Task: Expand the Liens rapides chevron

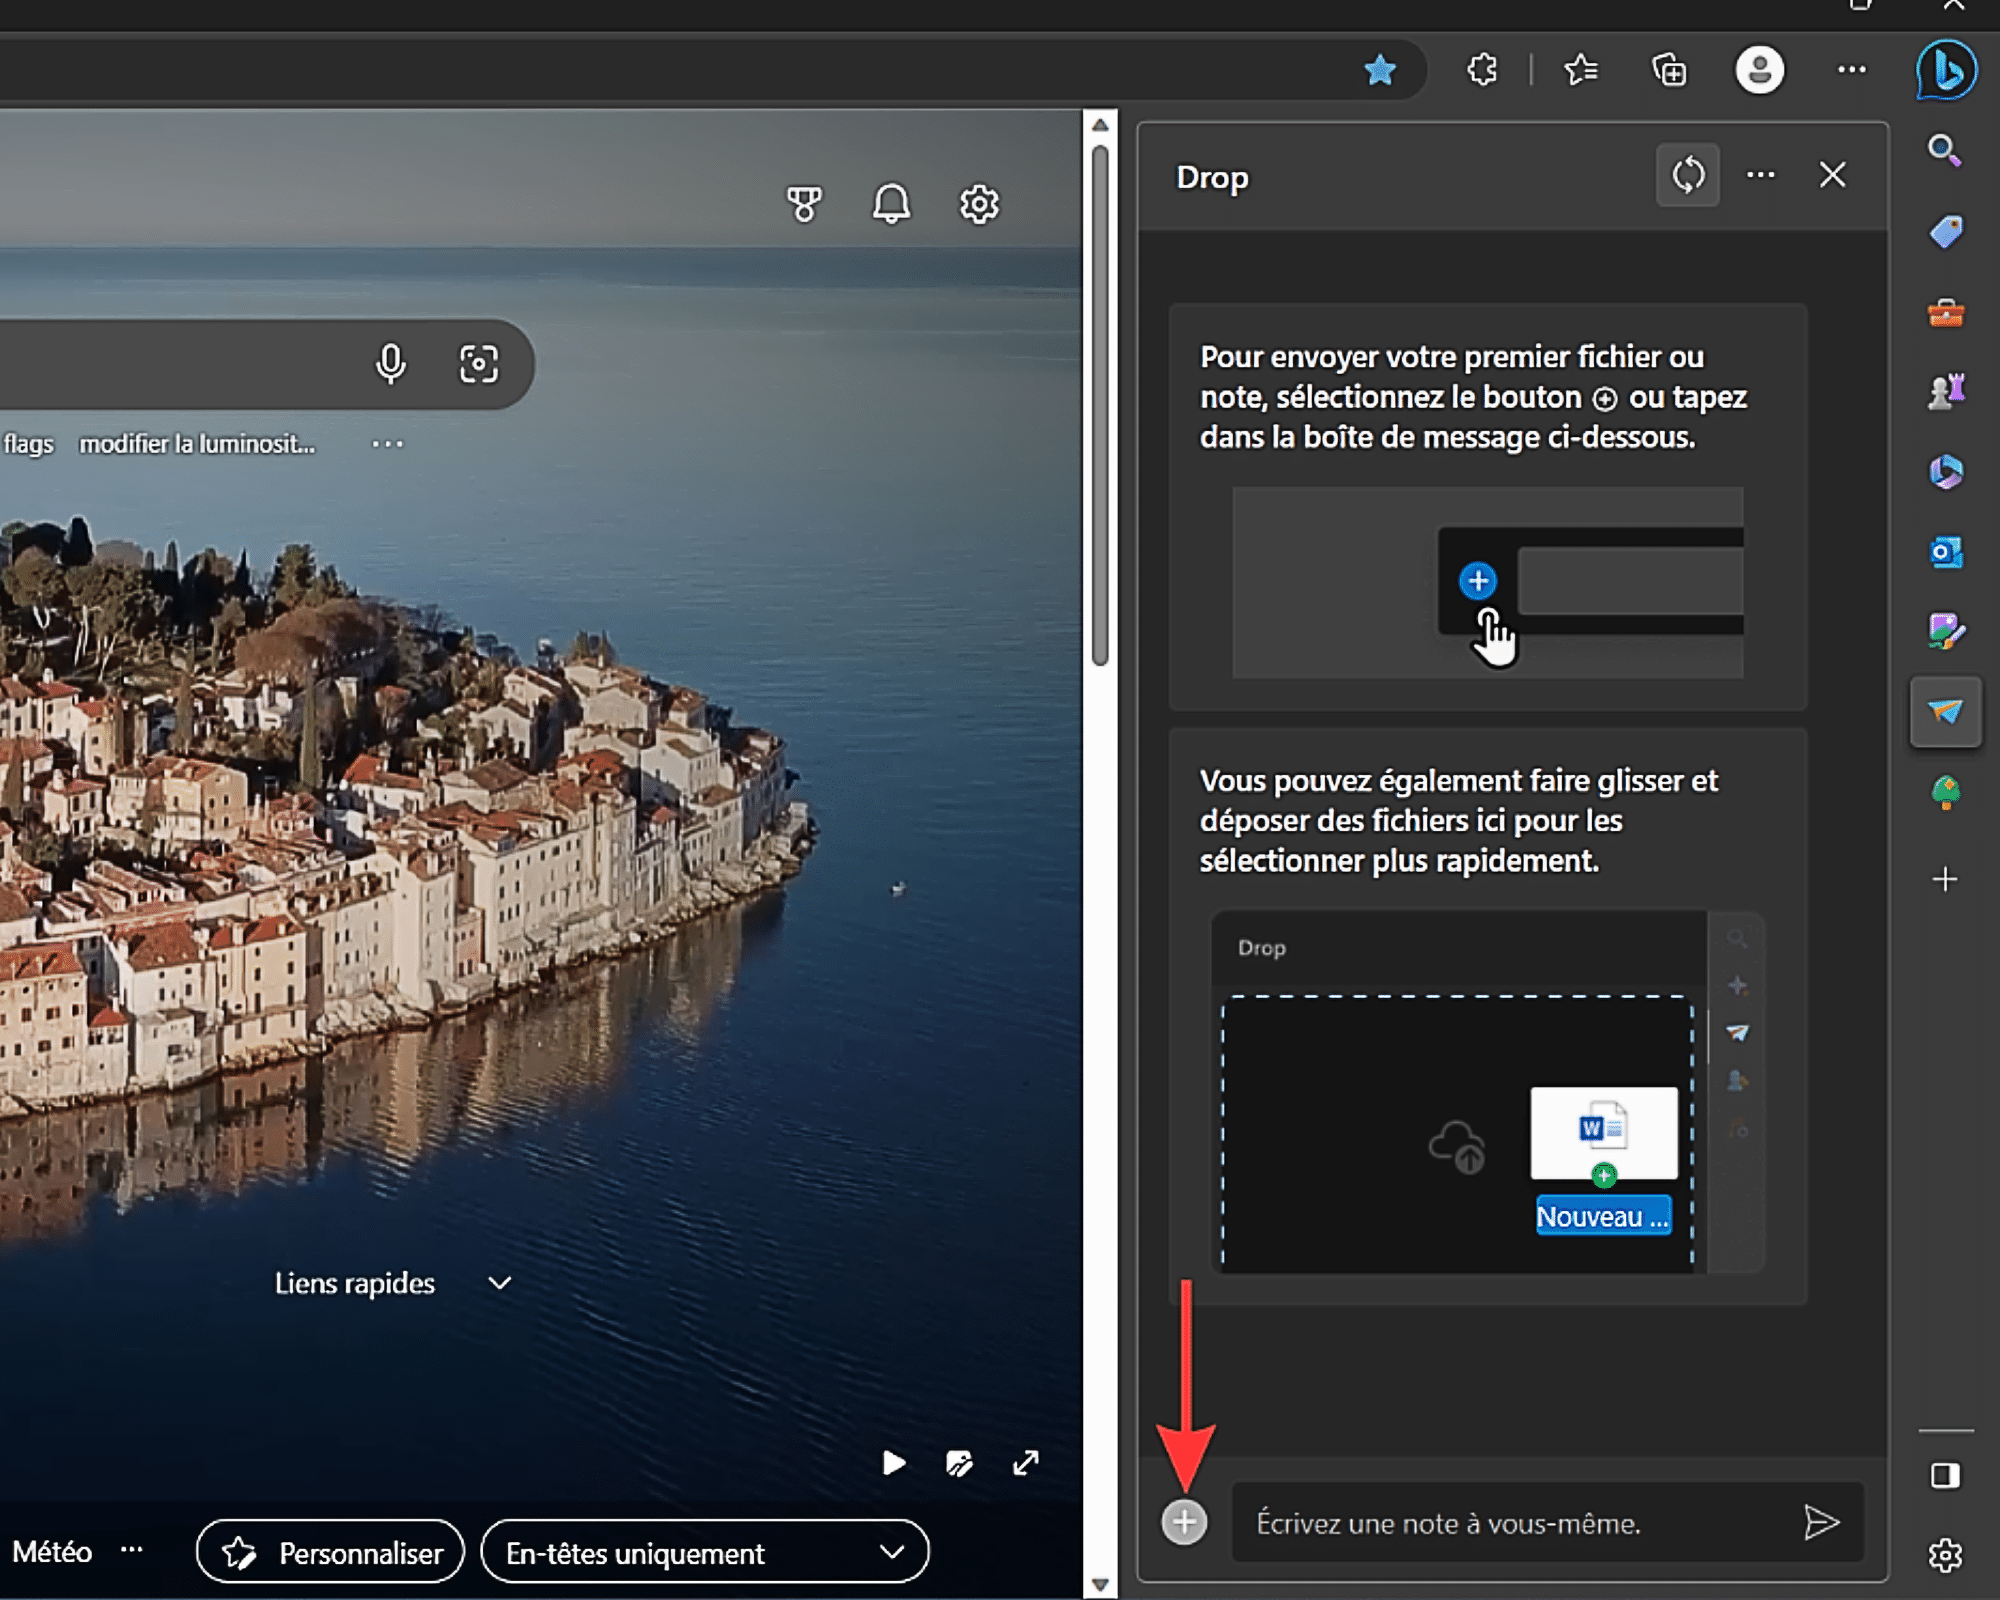Action: (499, 1283)
